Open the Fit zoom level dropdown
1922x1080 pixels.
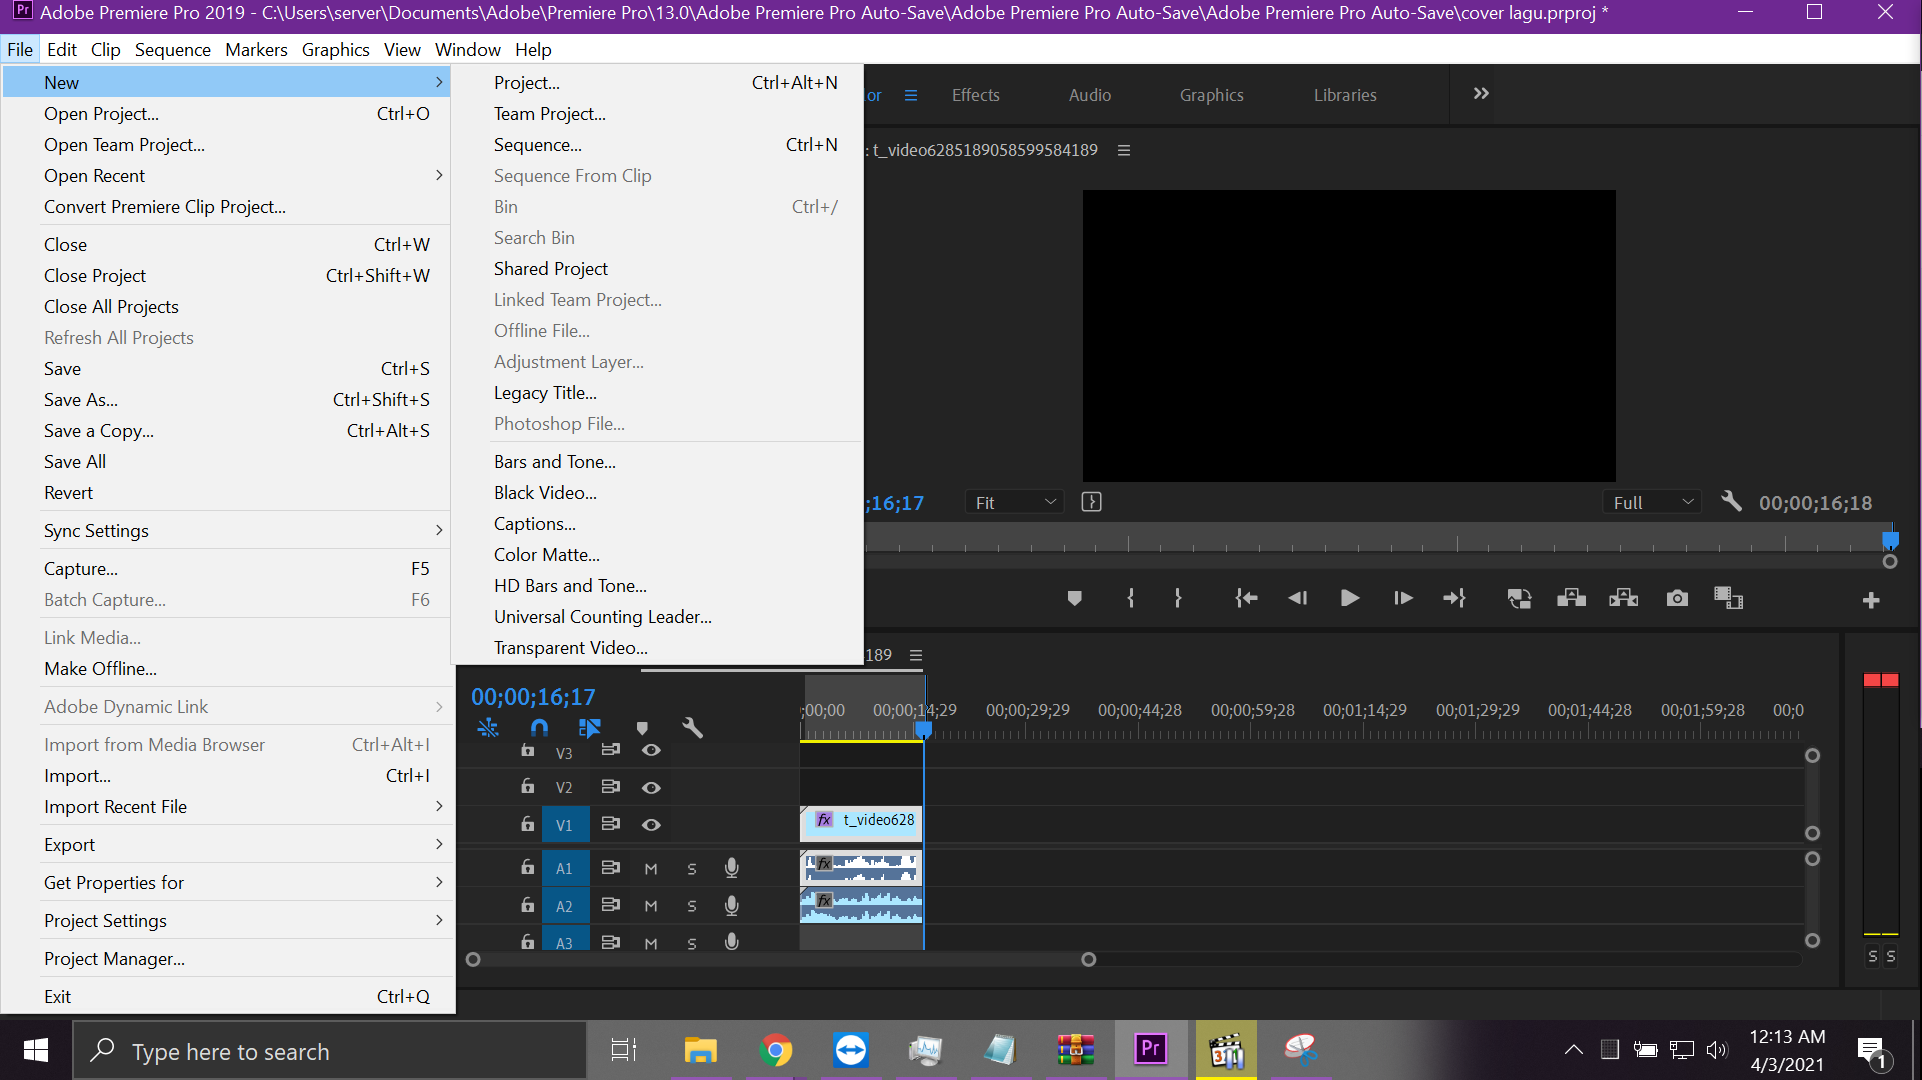point(1015,503)
